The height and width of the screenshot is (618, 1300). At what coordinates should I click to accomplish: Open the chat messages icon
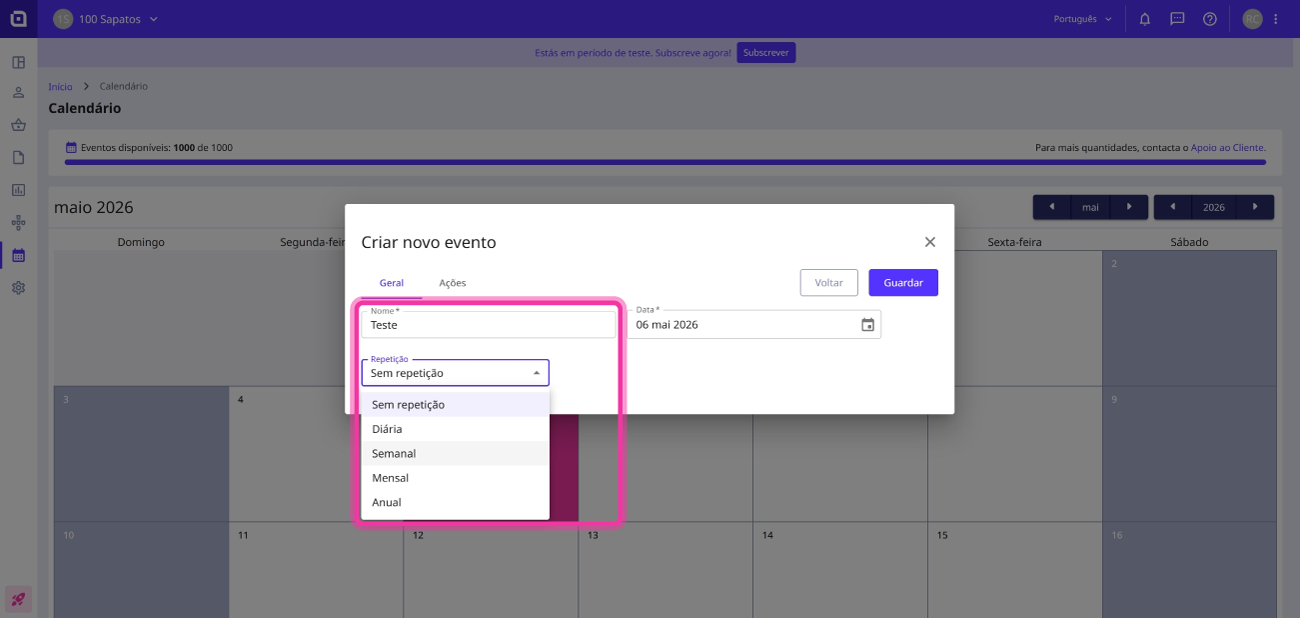(x=1177, y=19)
